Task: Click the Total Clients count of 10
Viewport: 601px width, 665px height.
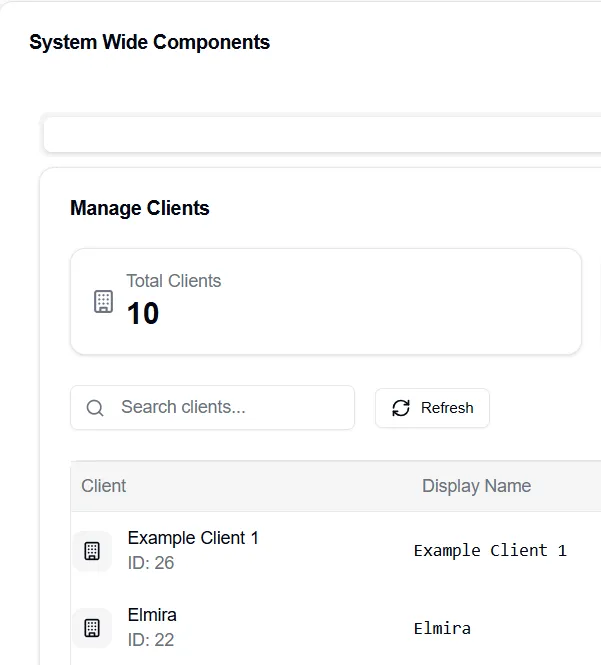Action: 143,313
